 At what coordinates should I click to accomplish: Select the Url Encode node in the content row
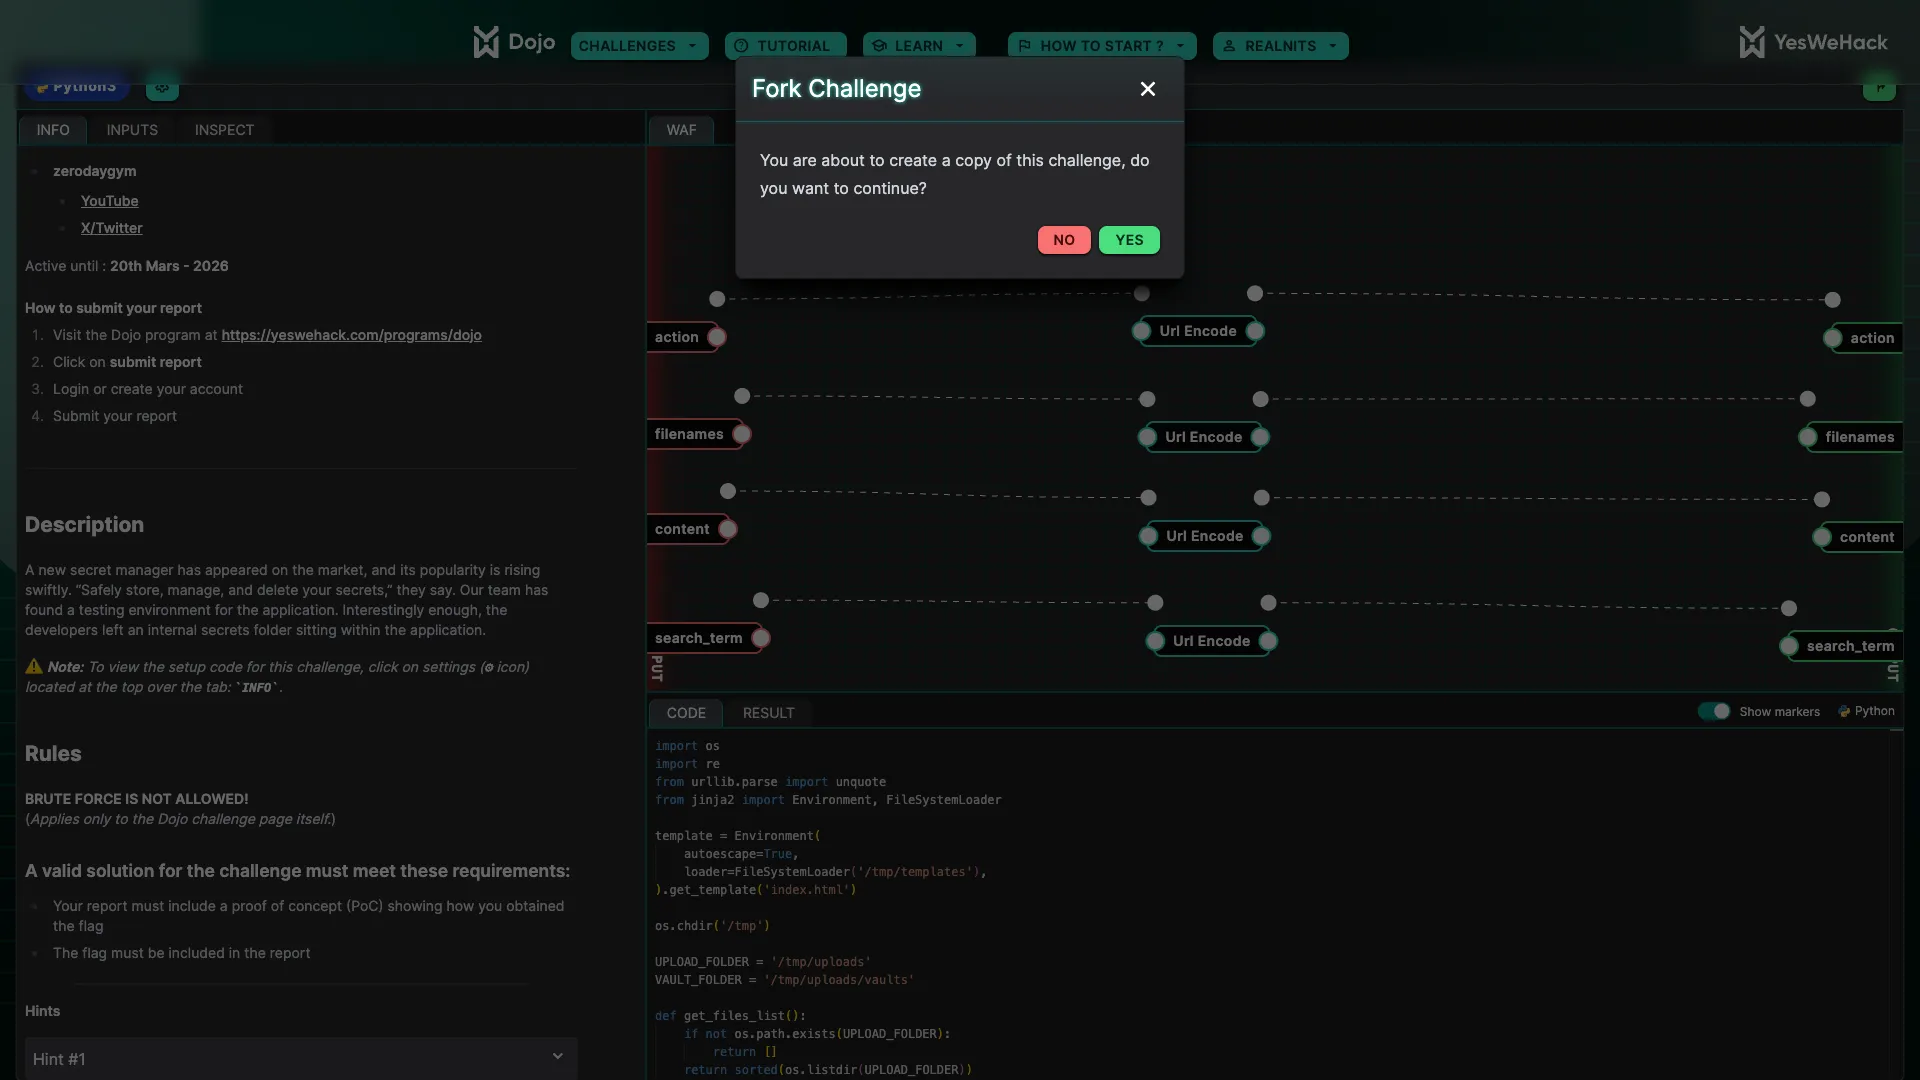pyautogui.click(x=1205, y=536)
